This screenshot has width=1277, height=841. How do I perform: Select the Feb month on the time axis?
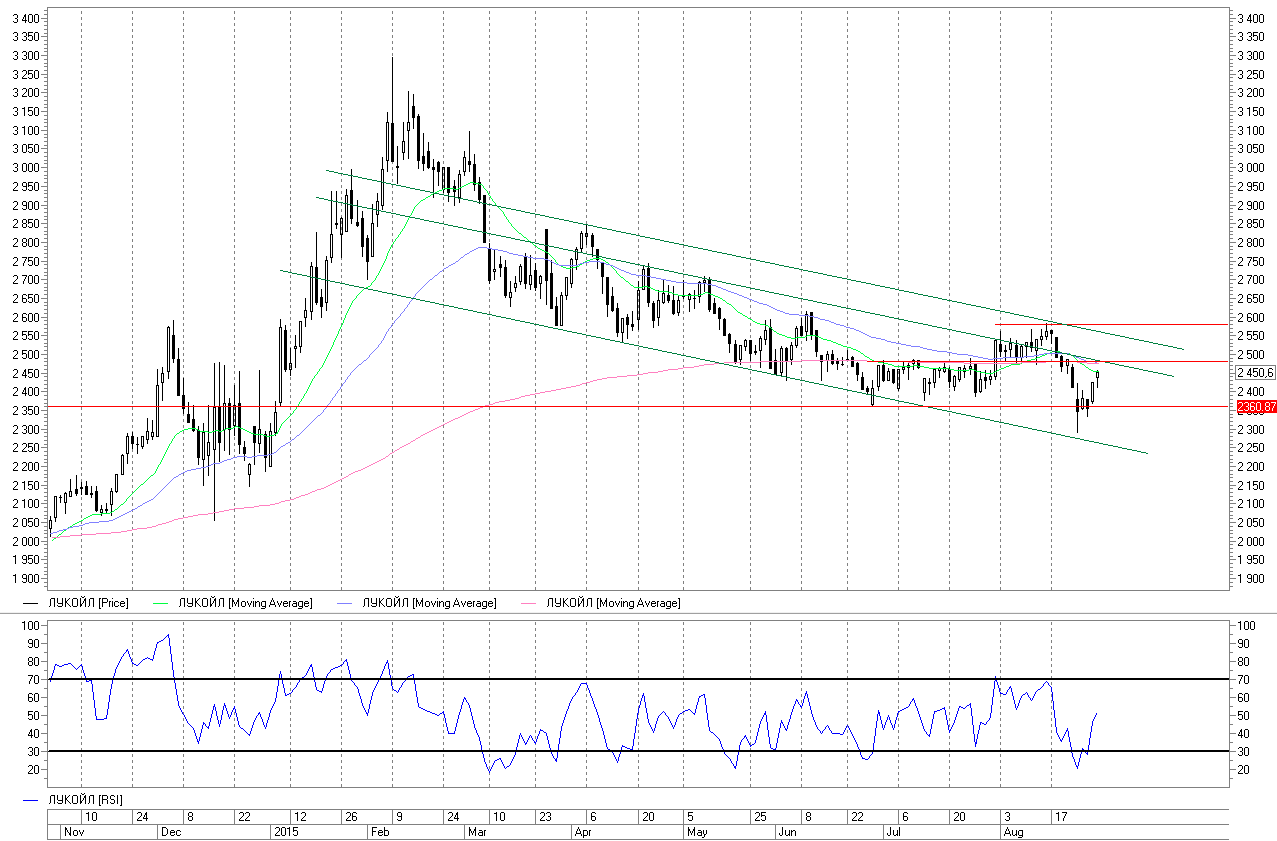pyautogui.click(x=380, y=831)
